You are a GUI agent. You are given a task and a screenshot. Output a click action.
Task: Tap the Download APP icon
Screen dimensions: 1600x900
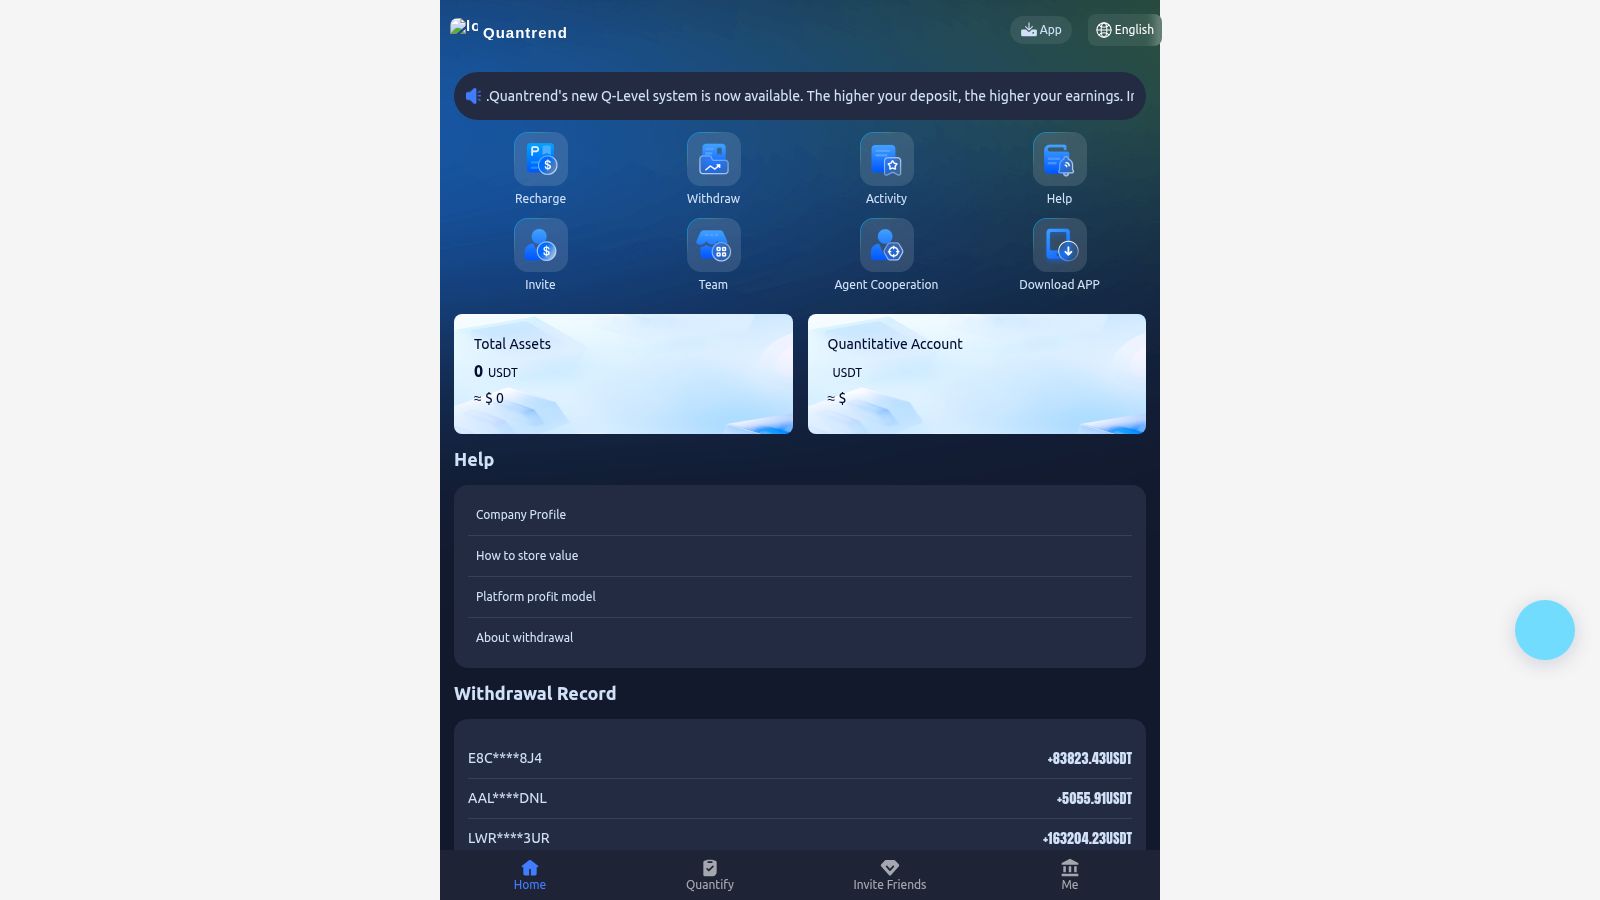[1059, 246]
